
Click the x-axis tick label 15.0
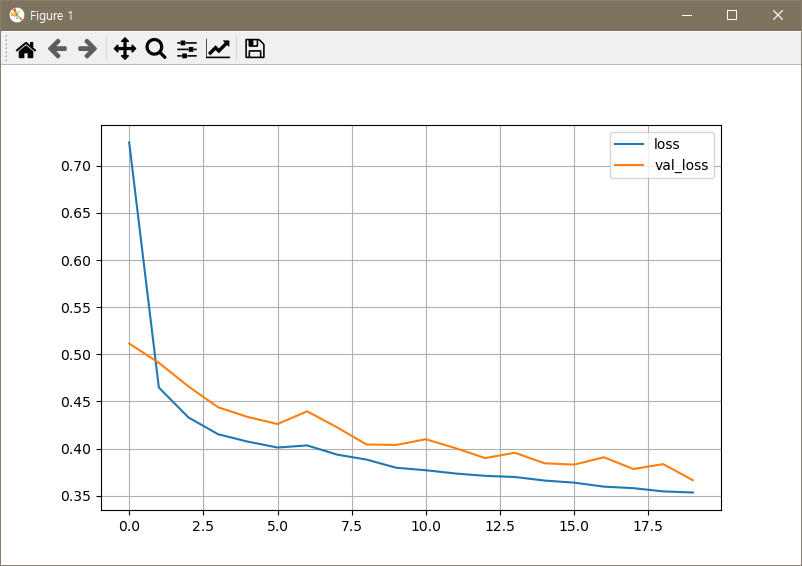coord(574,526)
